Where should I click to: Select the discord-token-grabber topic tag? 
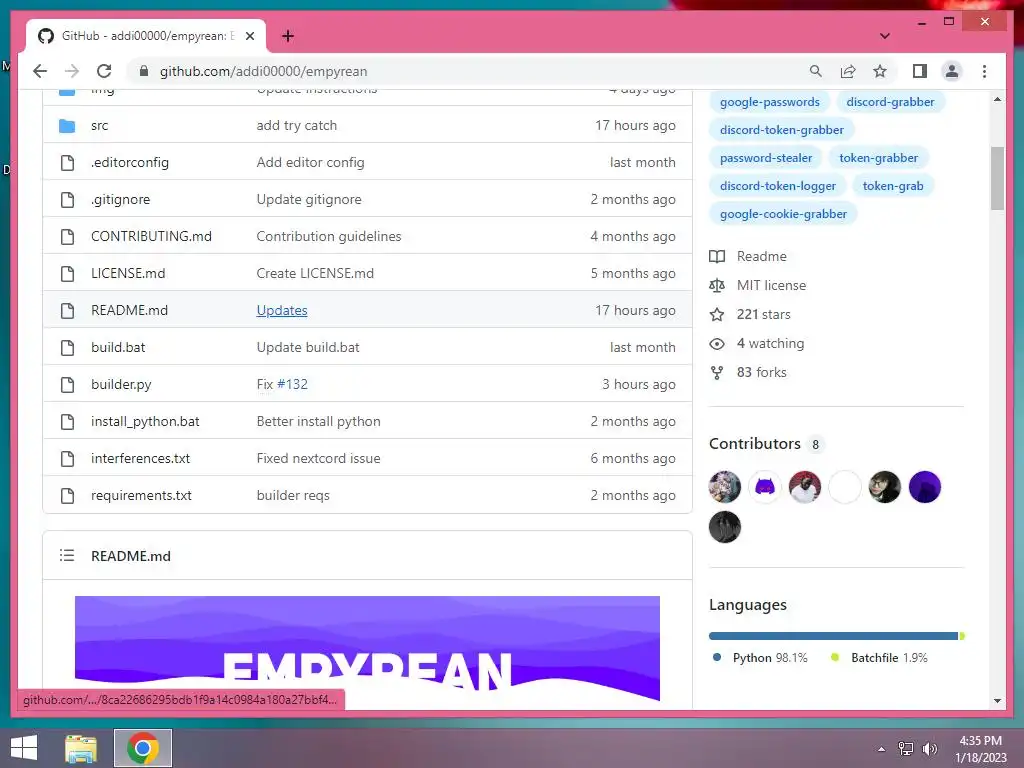(x=782, y=130)
